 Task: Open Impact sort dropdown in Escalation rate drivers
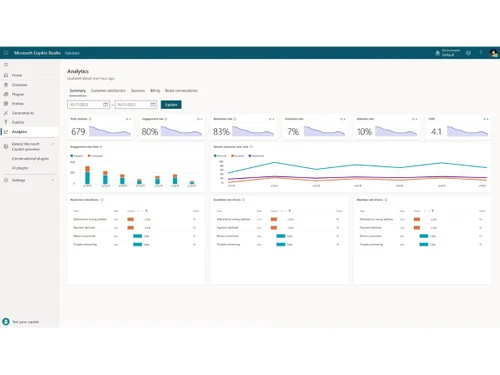(282, 211)
